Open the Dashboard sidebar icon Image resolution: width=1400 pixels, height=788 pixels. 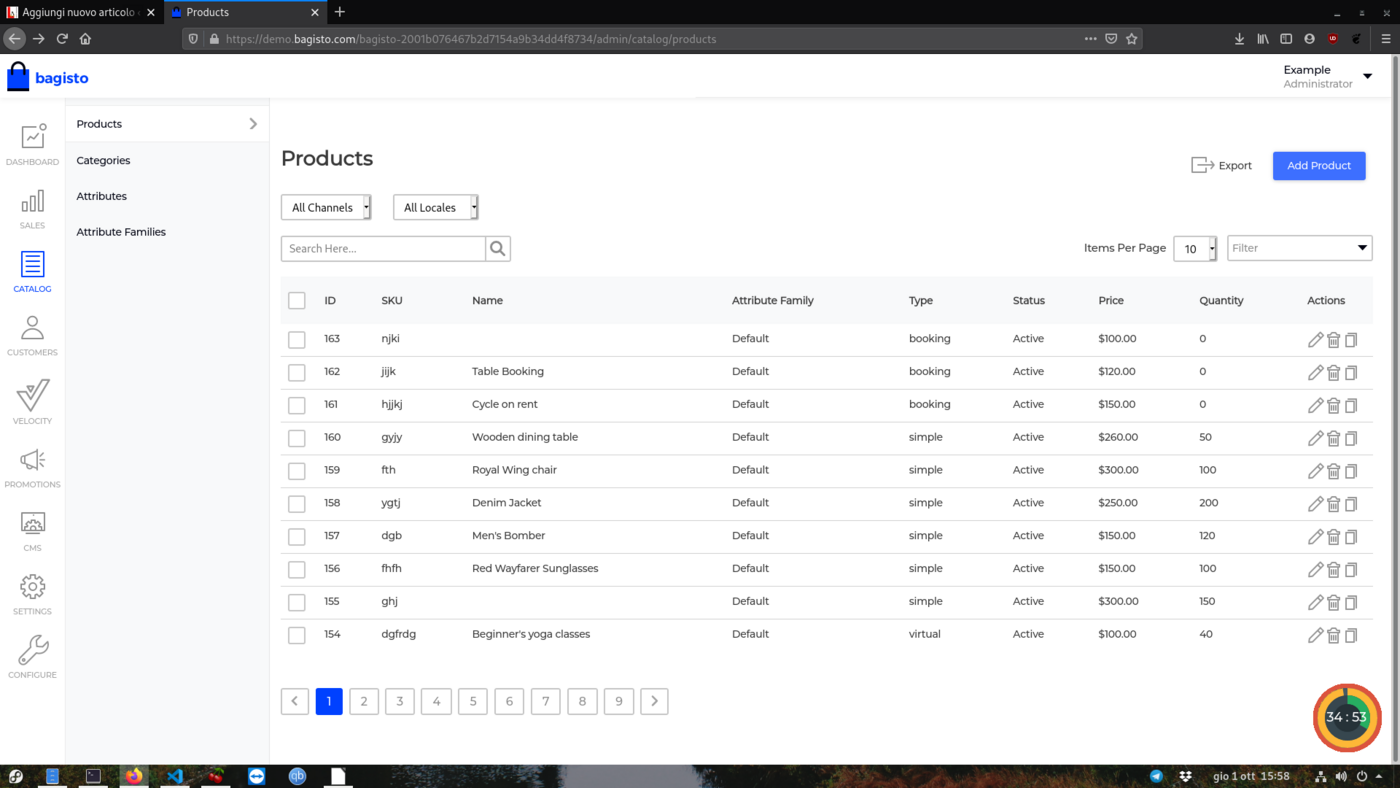point(32,137)
